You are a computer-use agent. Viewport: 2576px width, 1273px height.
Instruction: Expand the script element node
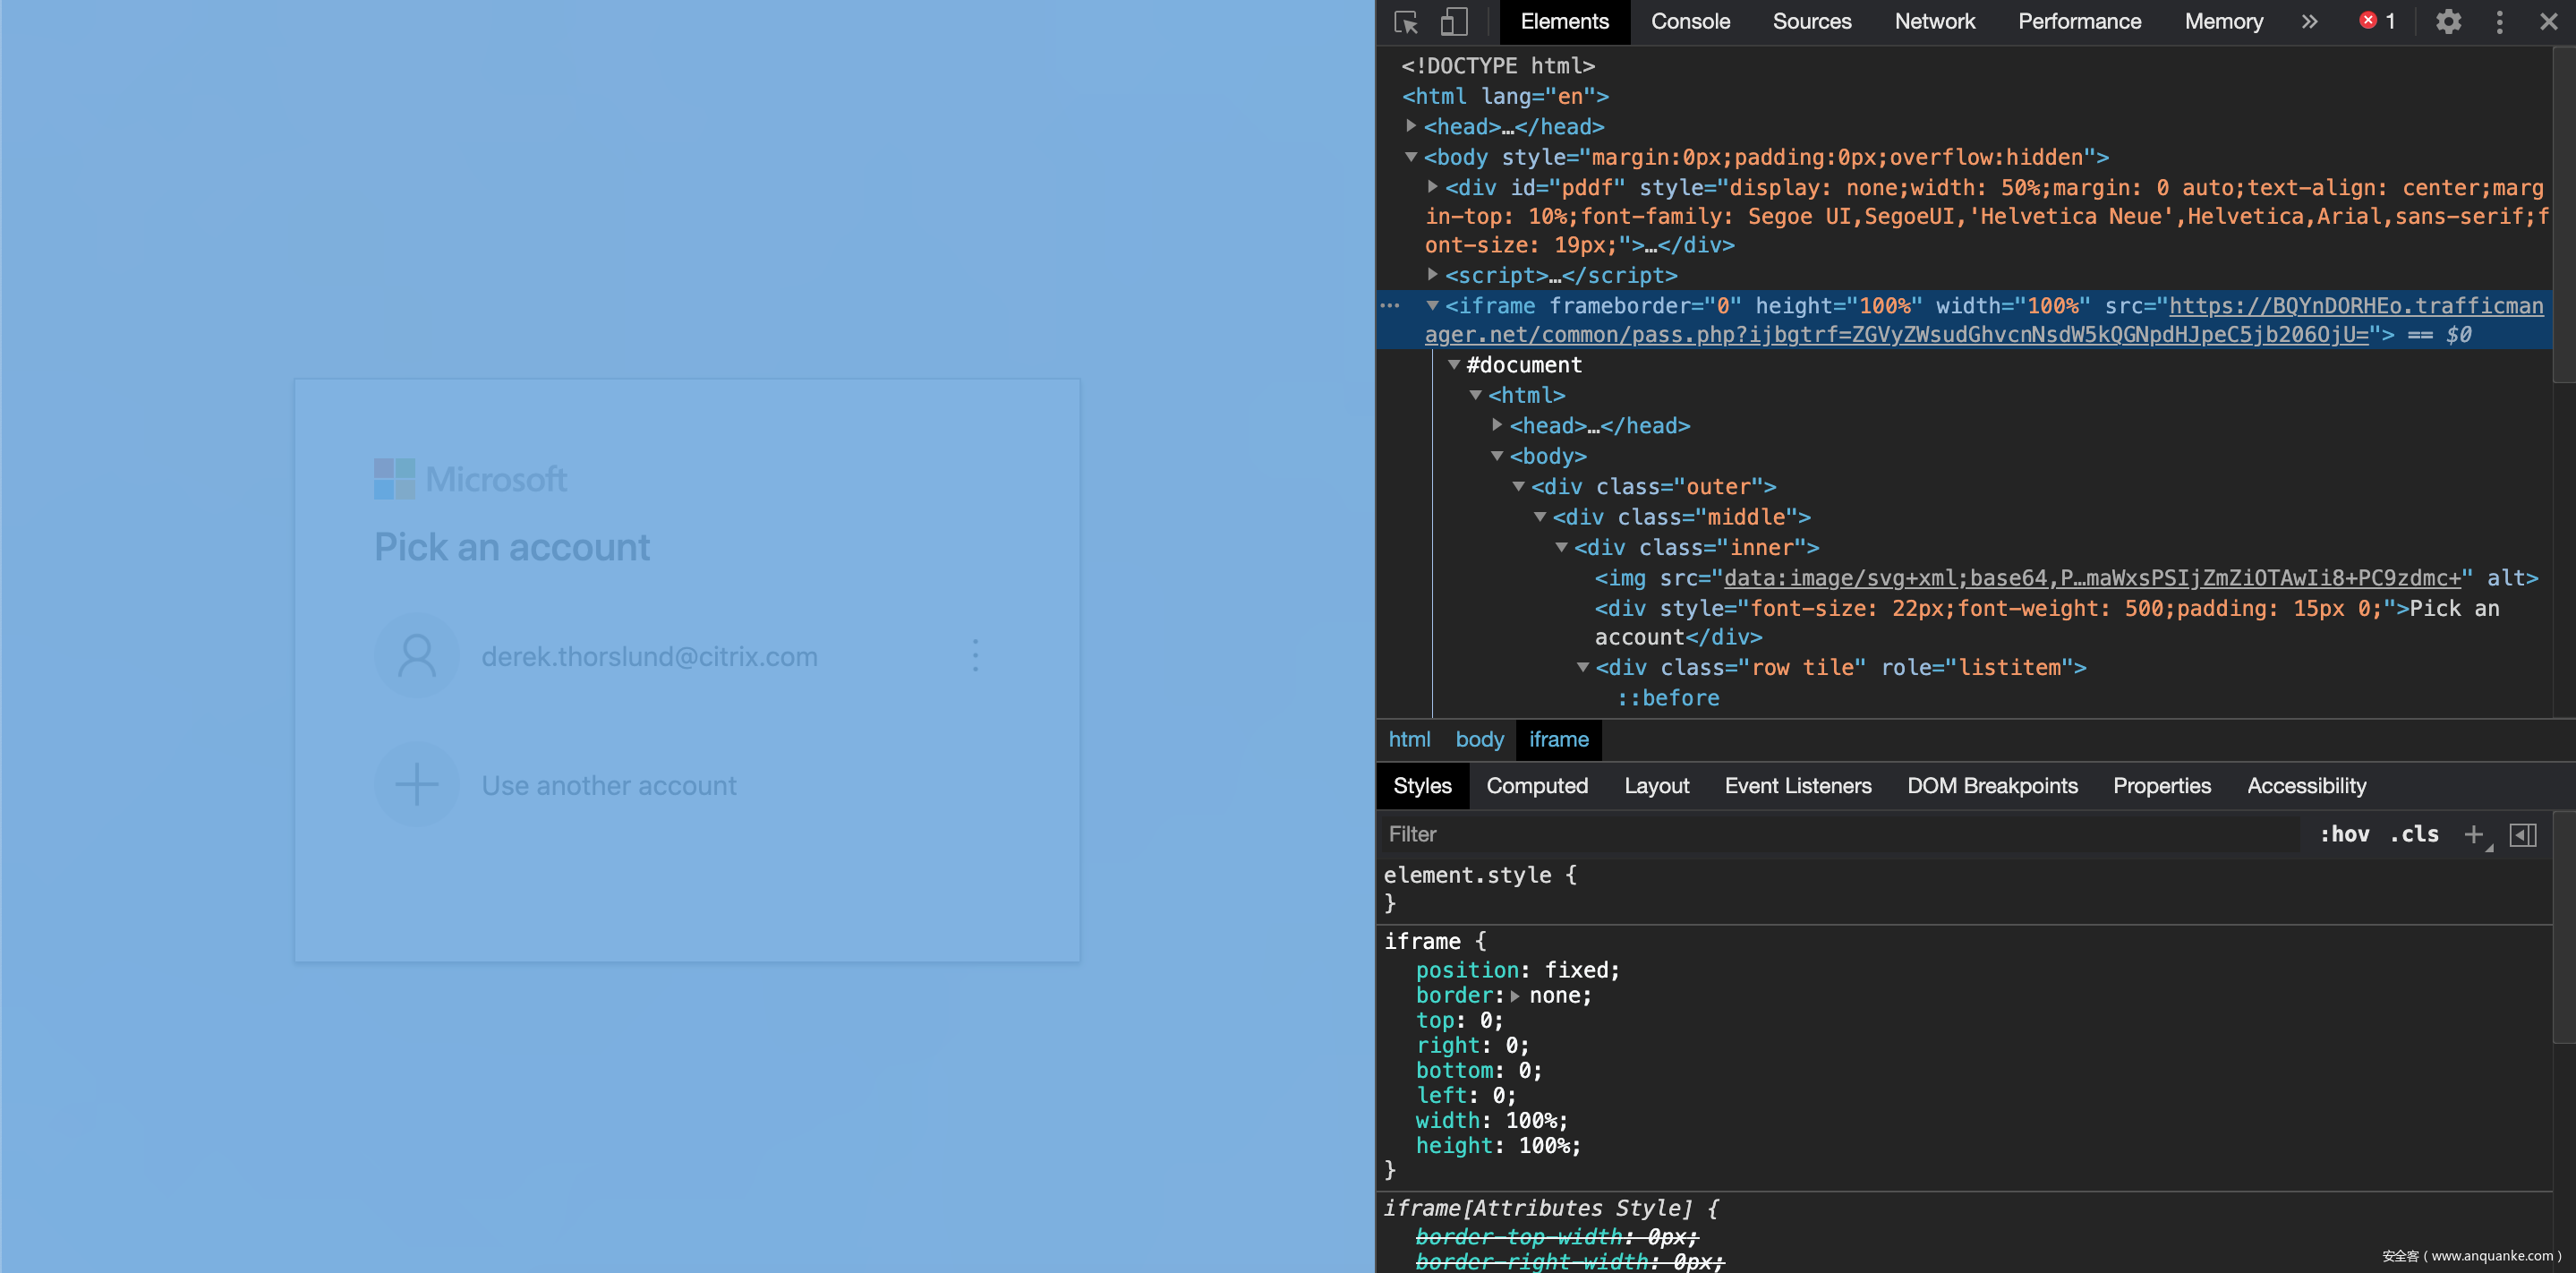[x=1432, y=274]
